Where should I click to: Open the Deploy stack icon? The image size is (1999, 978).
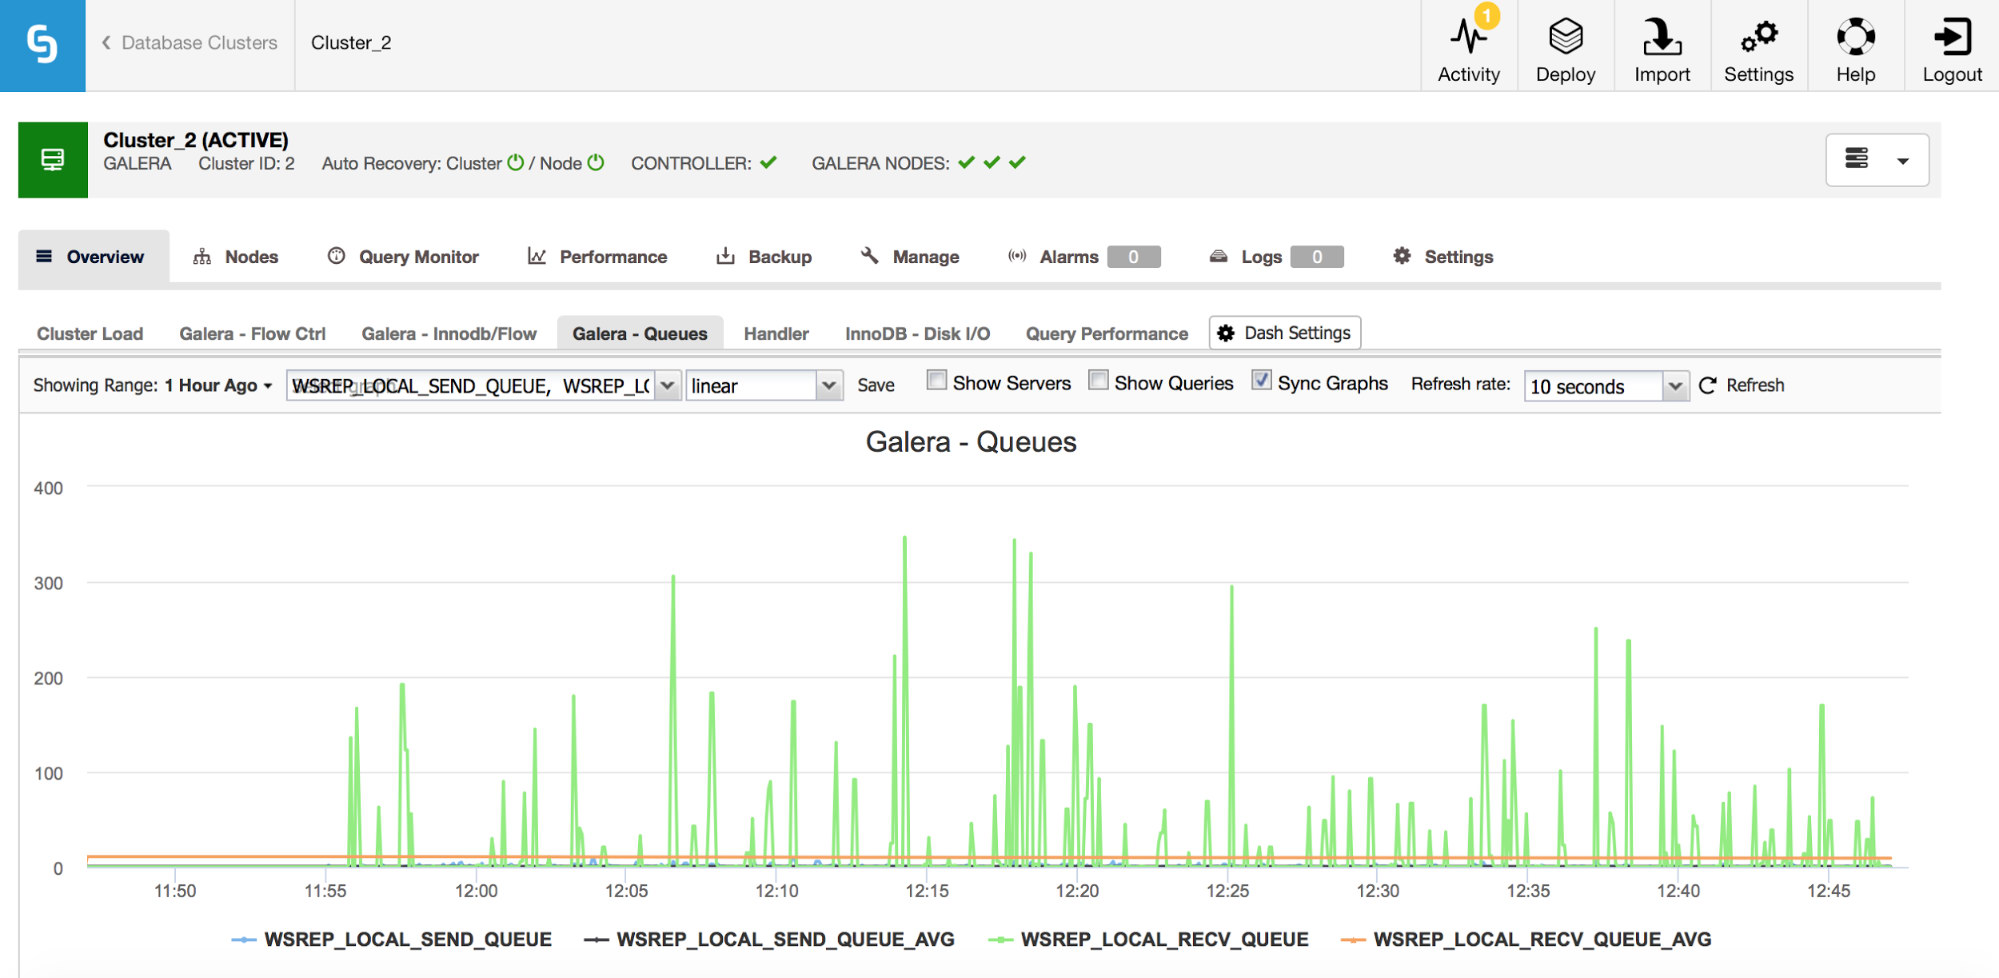pos(1565,37)
